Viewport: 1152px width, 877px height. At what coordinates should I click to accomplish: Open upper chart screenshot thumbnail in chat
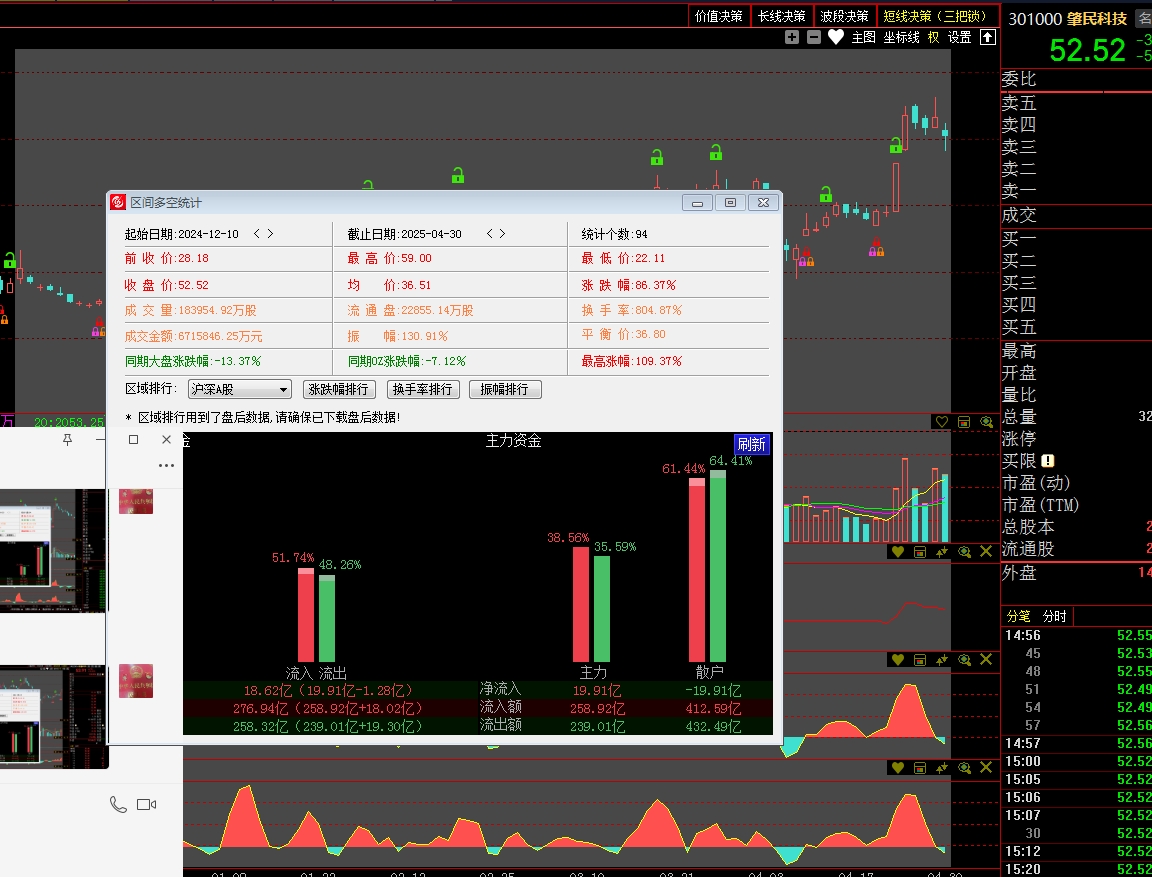[x=53, y=550]
